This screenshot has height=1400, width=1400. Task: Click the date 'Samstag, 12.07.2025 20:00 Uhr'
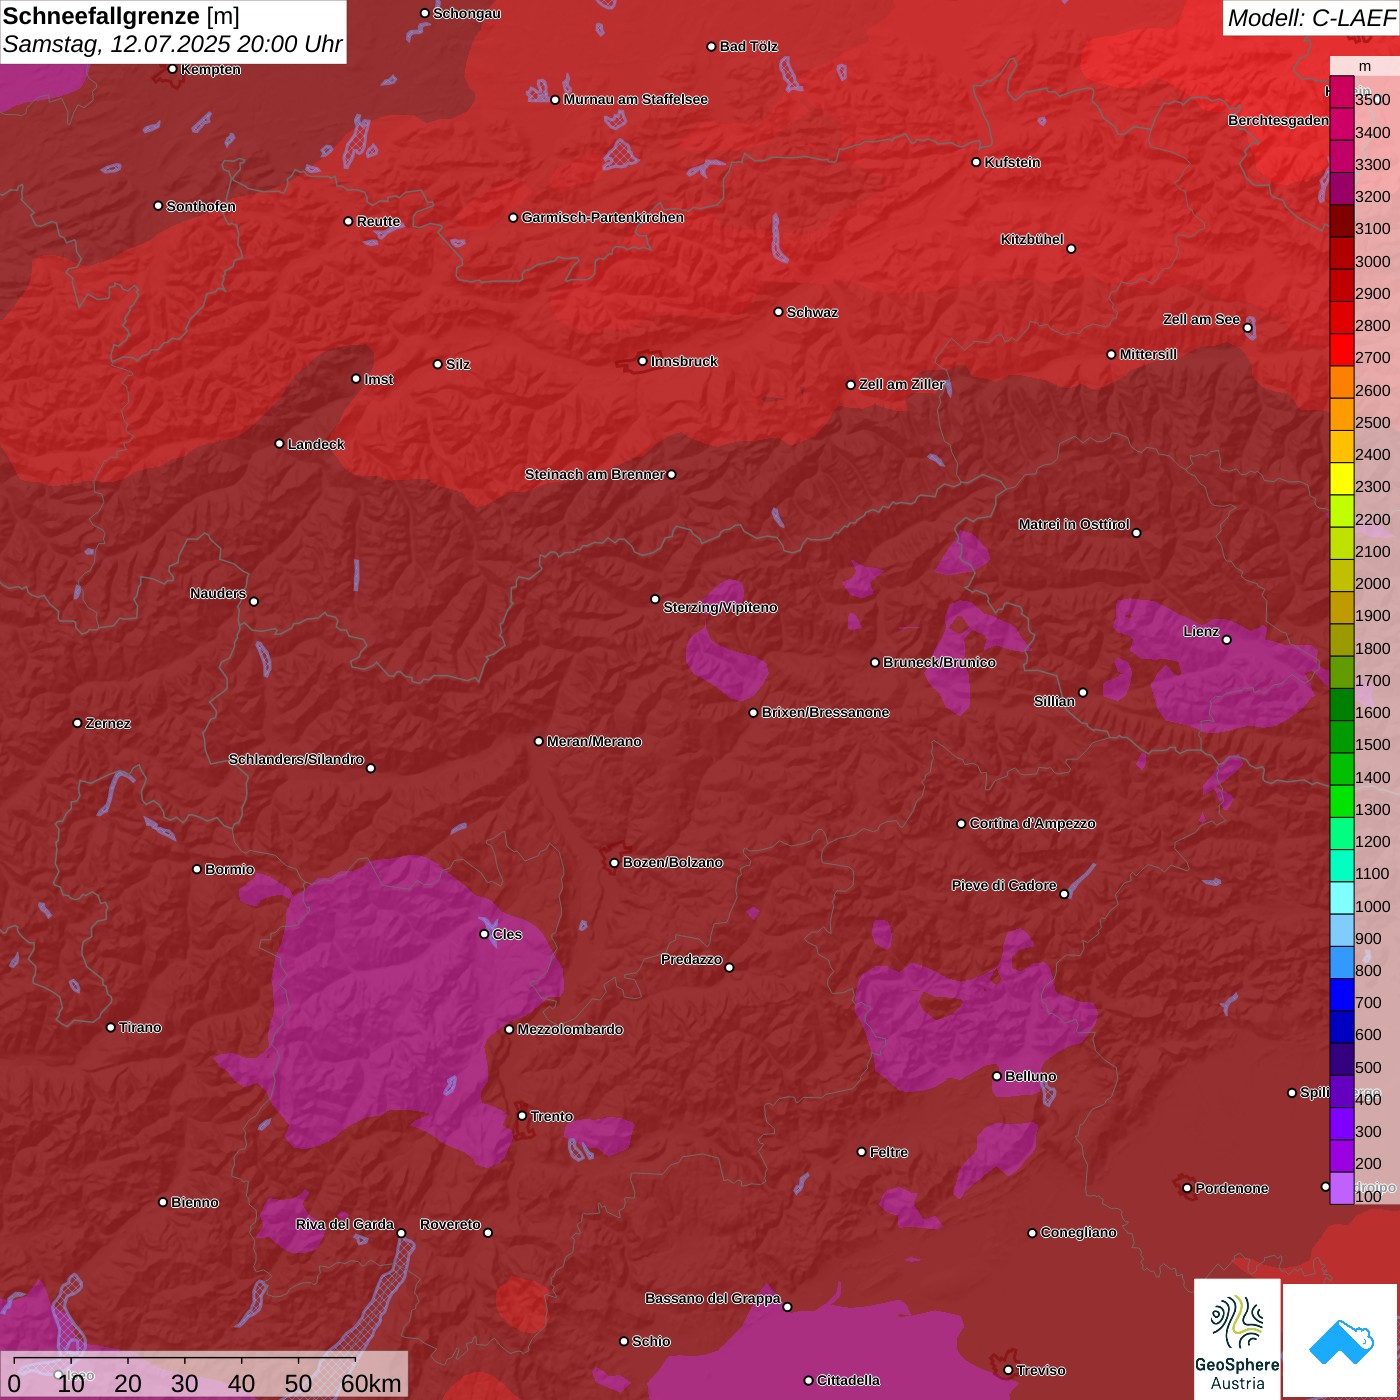(173, 45)
